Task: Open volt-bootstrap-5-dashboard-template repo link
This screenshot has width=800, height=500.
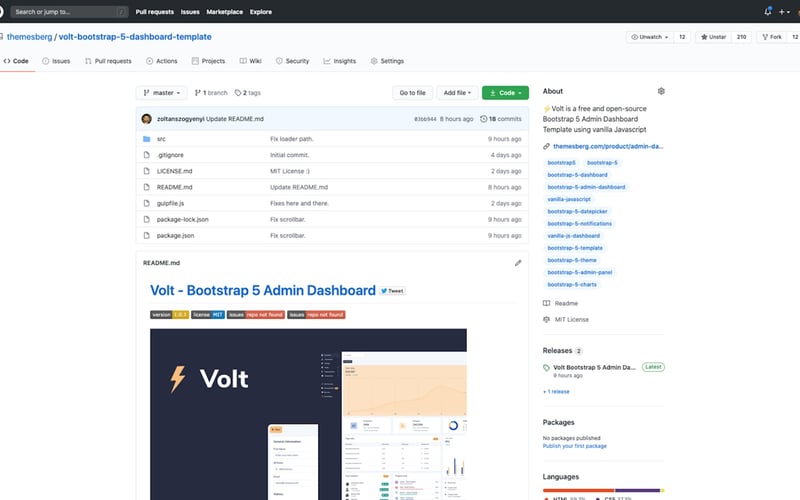Action: click(135, 37)
